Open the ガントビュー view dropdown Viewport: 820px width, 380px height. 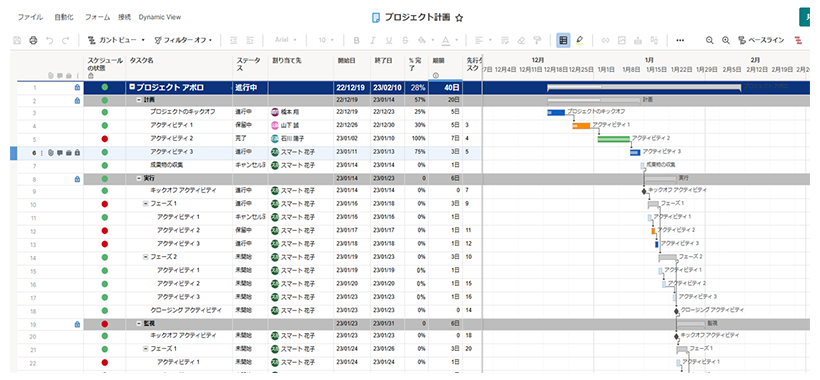(x=116, y=40)
